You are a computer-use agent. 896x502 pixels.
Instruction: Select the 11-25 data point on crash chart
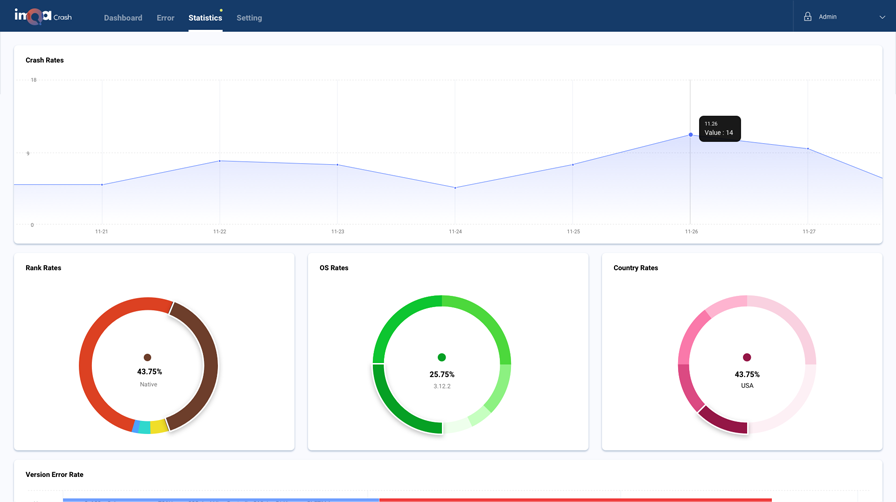click(x=573, y=165)
